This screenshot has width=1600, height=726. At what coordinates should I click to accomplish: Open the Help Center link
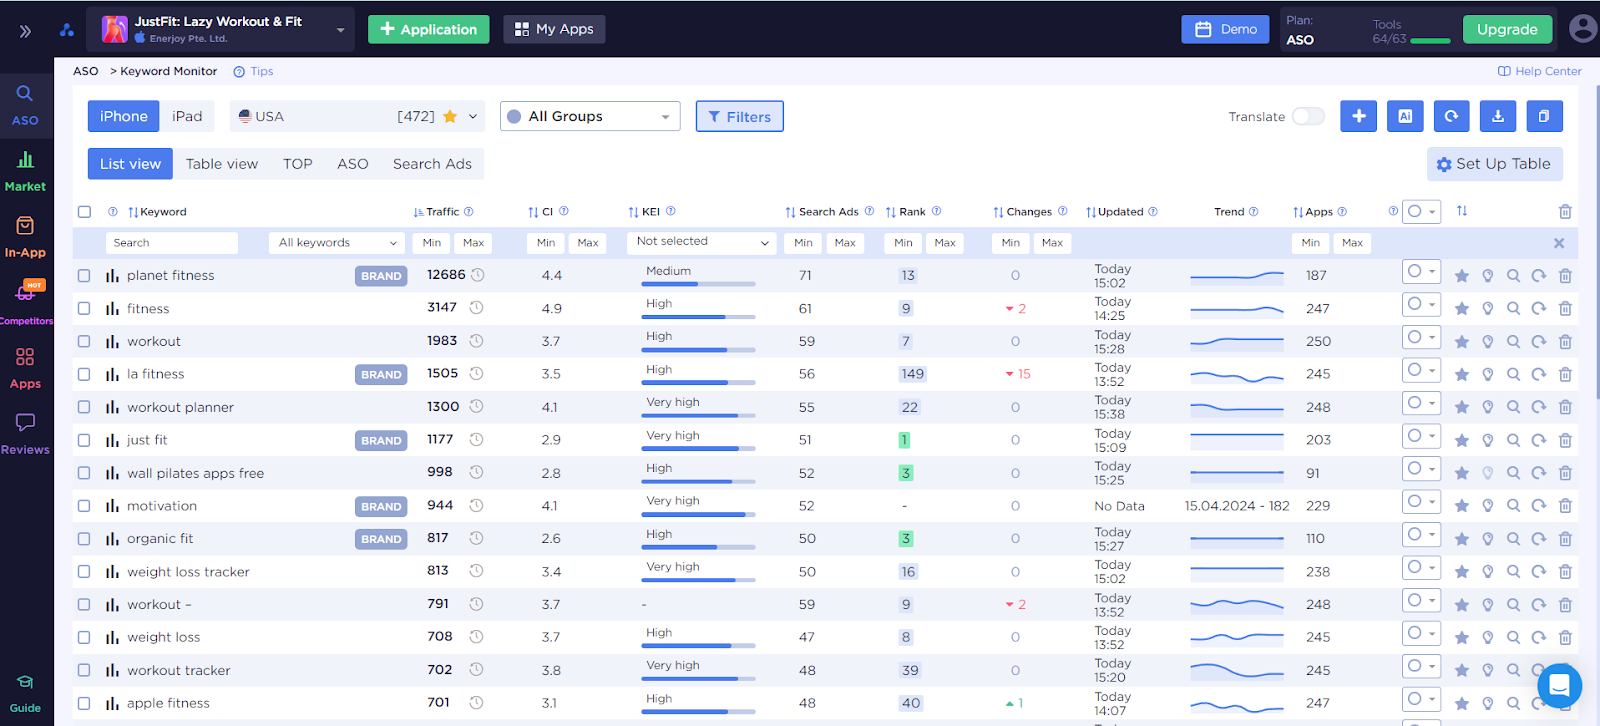pyautogui.click(x=1540, y=71)
